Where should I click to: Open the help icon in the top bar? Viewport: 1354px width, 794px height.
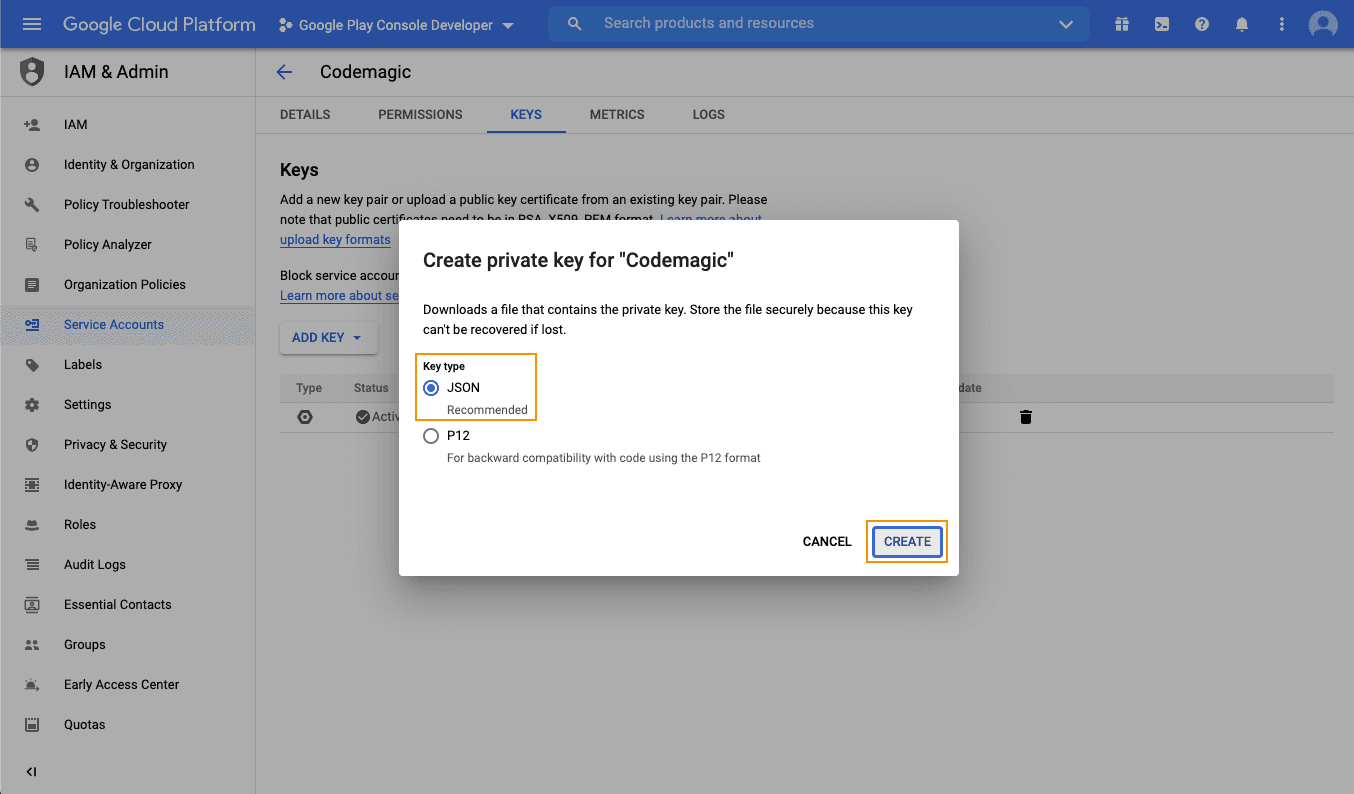(x=1201, y=24)
